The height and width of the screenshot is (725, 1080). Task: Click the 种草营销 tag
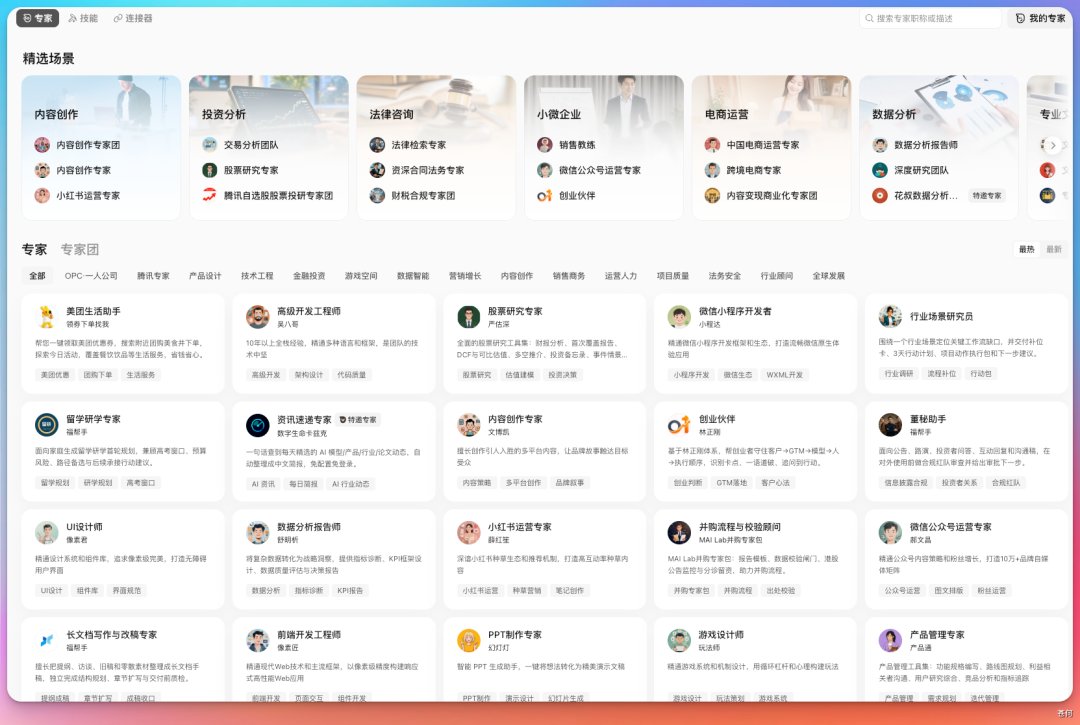527,591
